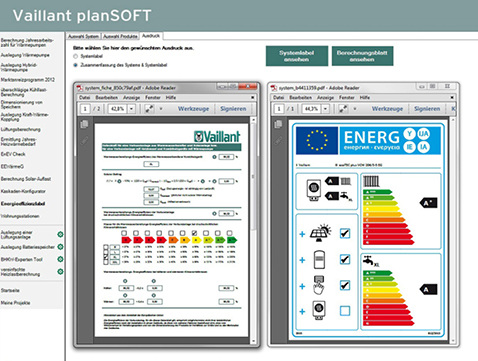478x361 pixels.
Task: Click the PDF icon in system_b4411359 window title bar
Action: click(274, 88)
